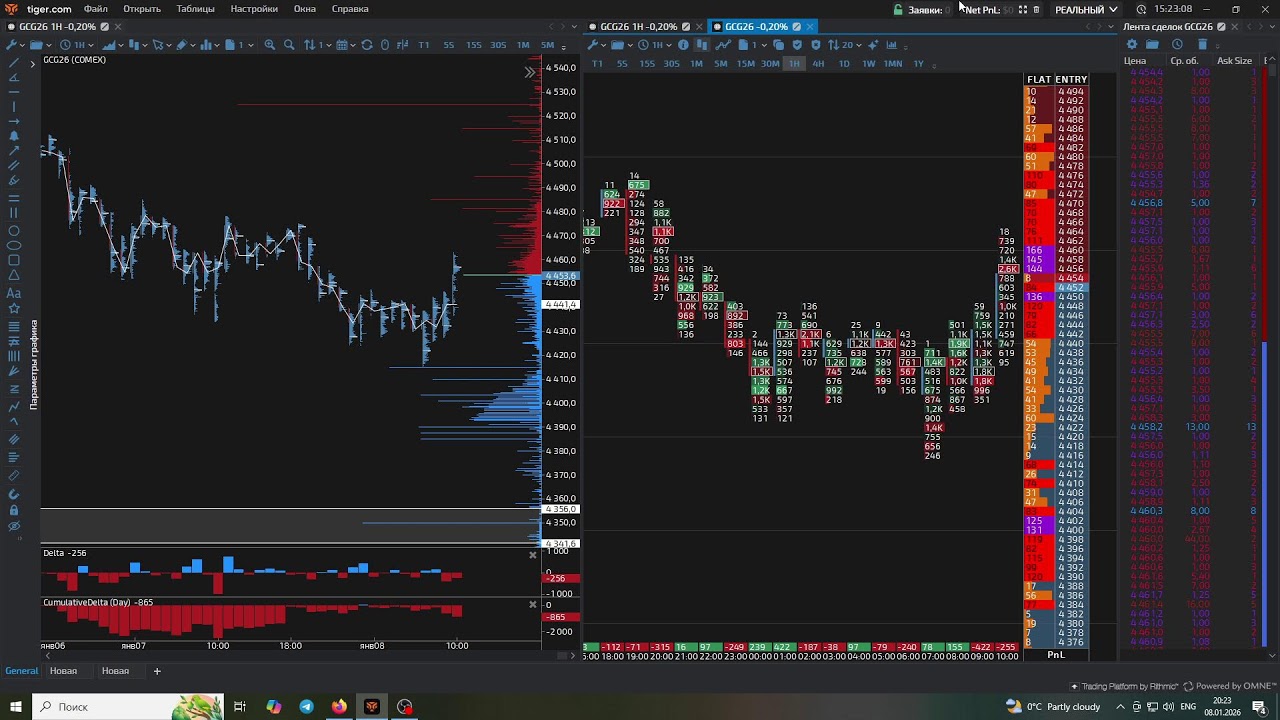The height and width of the screenshot is (720, 1280).
Task: Click the Цена column header
Action: pos(1135,61)
